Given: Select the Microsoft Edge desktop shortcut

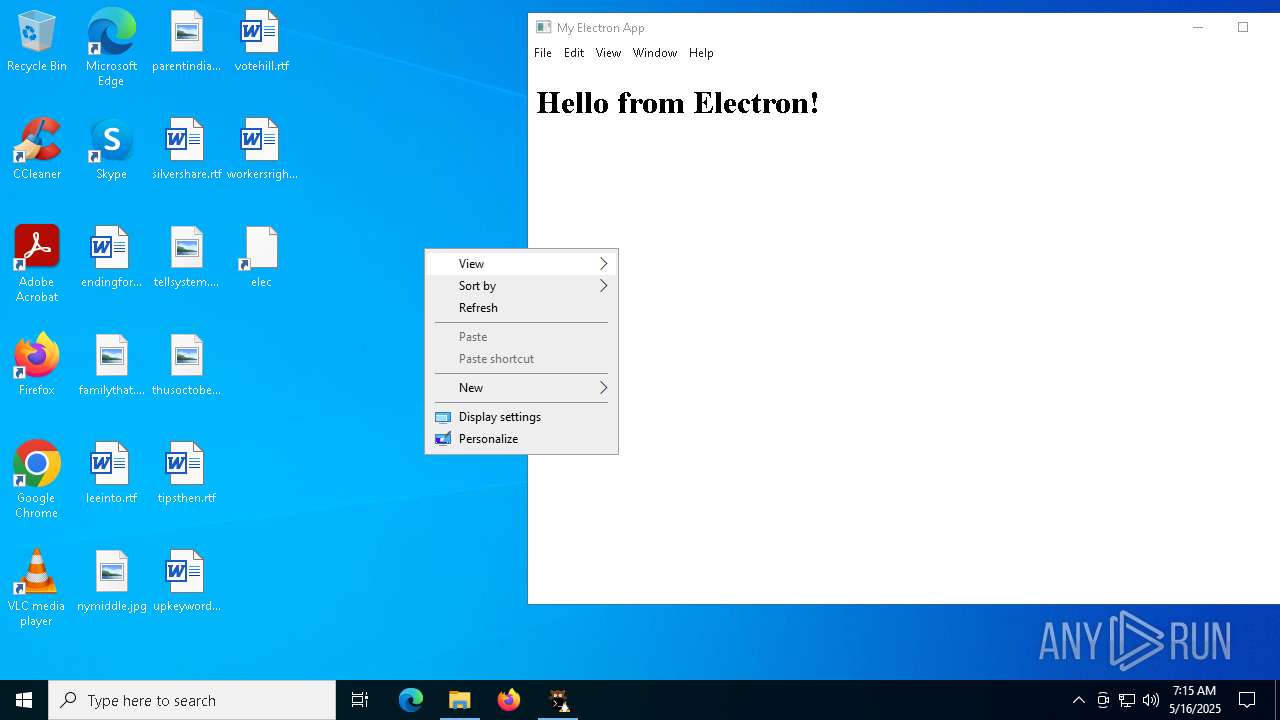Looking at the screenshot, I should click(x=111, y=48).
